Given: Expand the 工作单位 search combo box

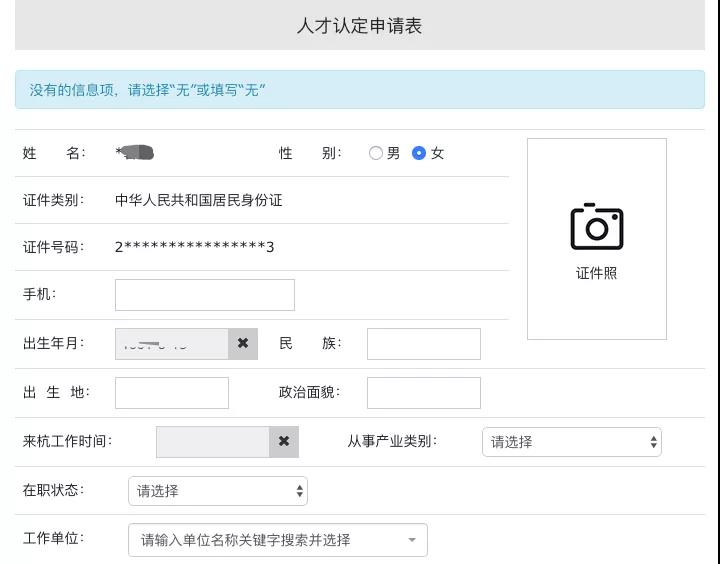Looking at the screenshot, I should coord(278,540).
